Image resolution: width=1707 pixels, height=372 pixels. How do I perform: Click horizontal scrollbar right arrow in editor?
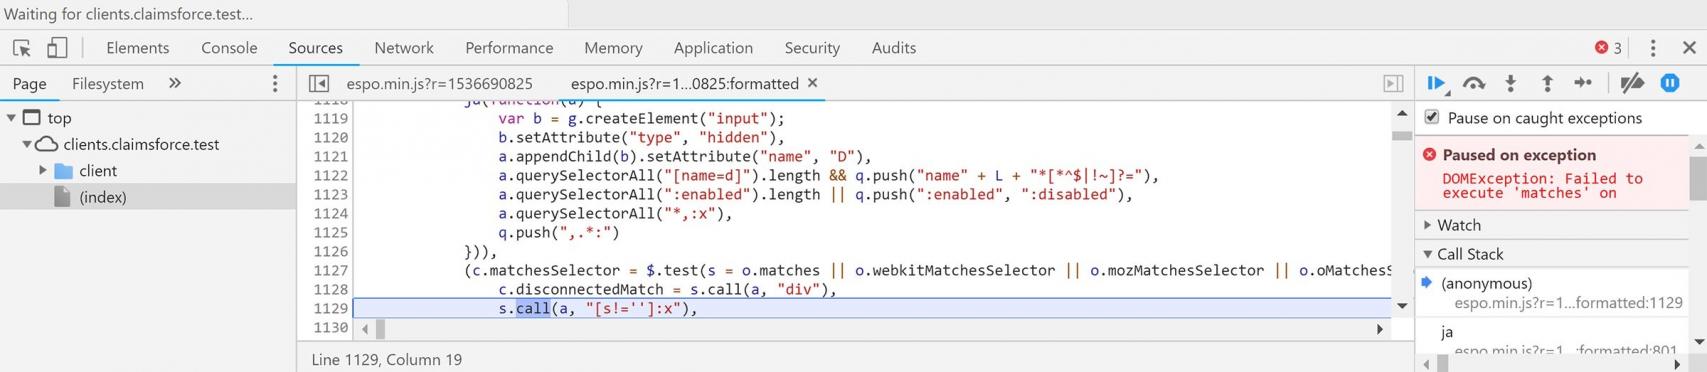coord(1380,328)
